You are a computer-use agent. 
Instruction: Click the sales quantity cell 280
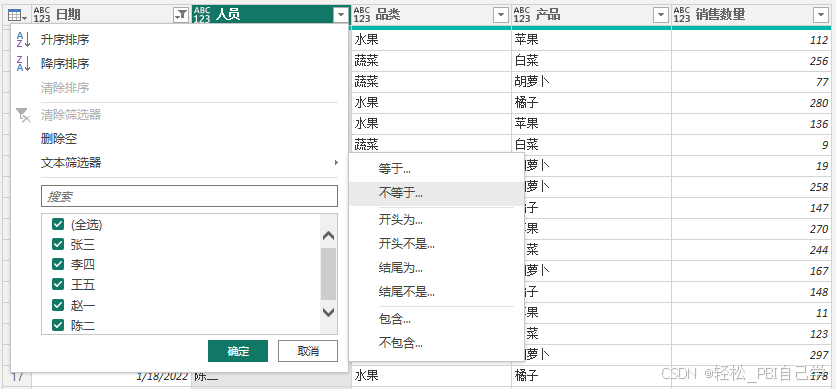[x=751, y=103]
